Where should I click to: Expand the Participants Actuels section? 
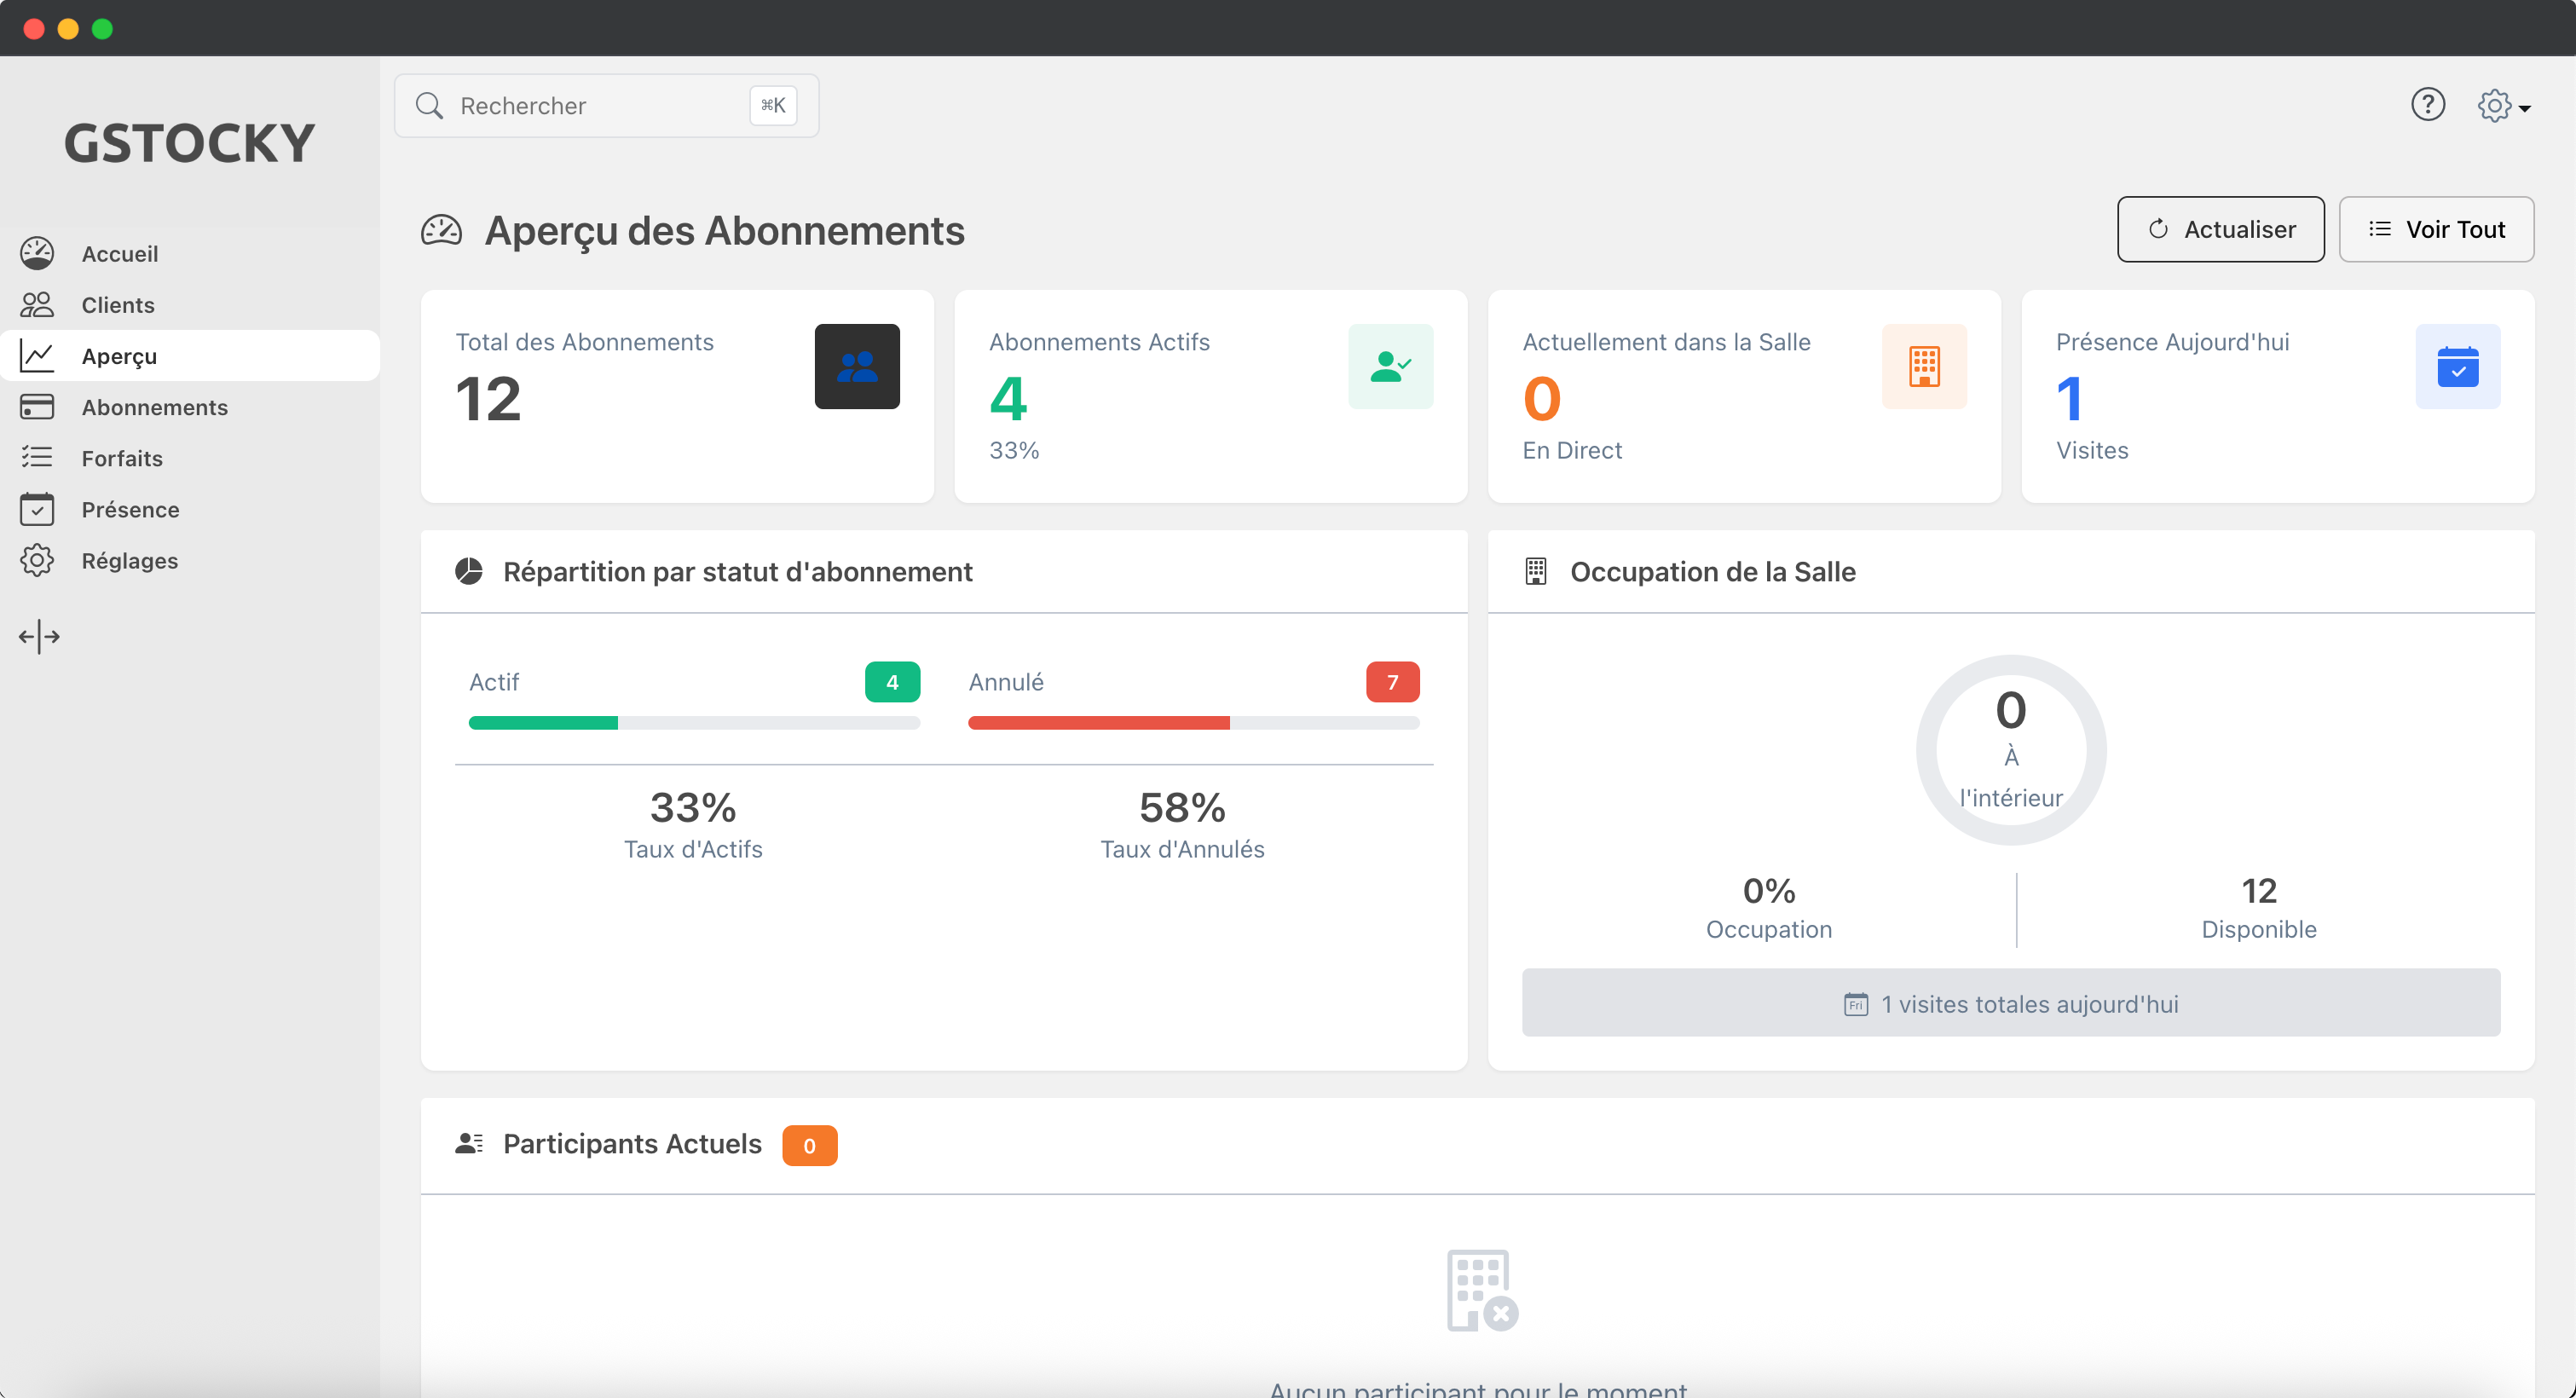pos(633,1144)
